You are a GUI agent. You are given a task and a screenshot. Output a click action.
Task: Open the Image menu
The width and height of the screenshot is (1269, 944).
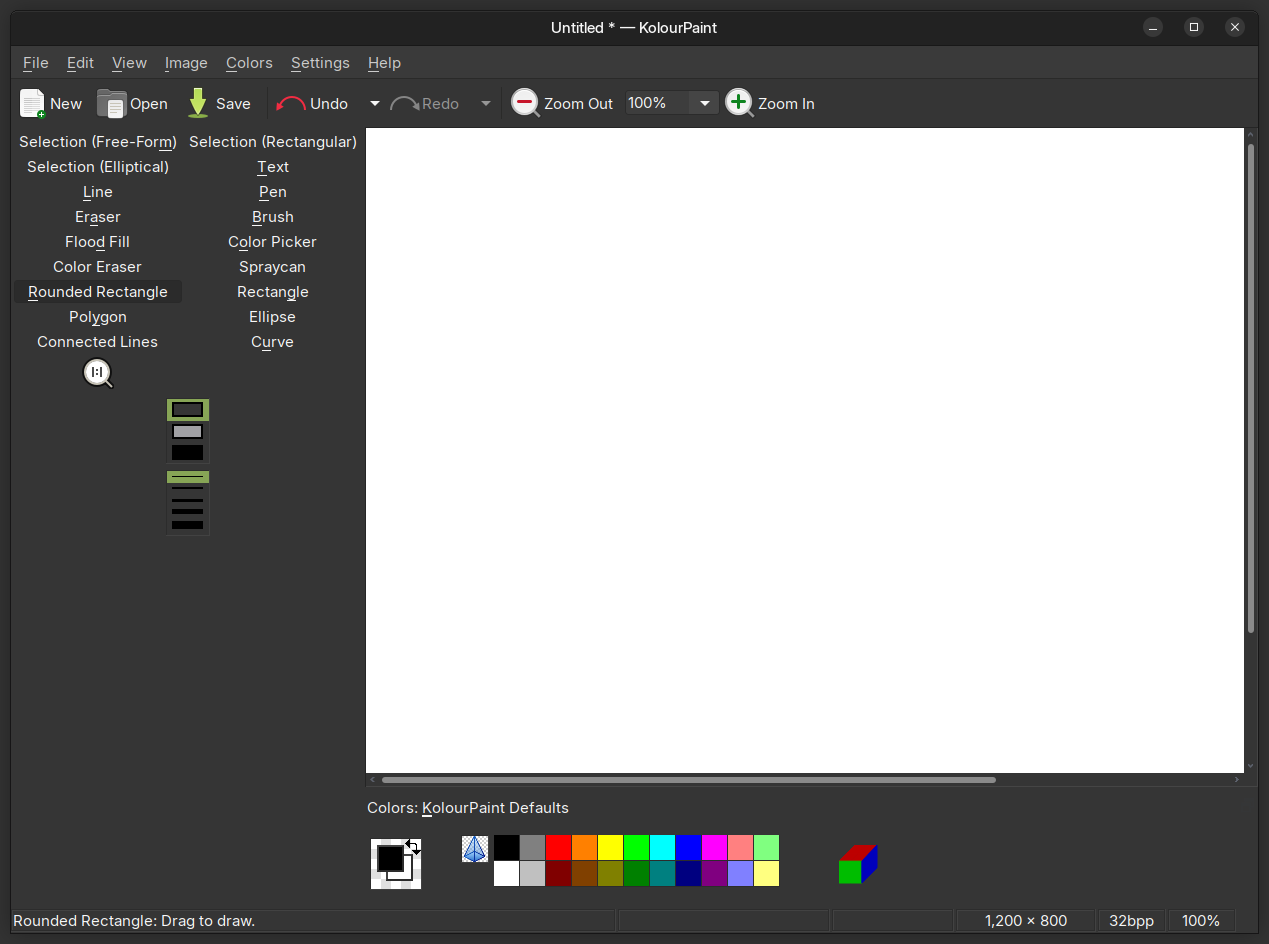click(x=186, y=63)
